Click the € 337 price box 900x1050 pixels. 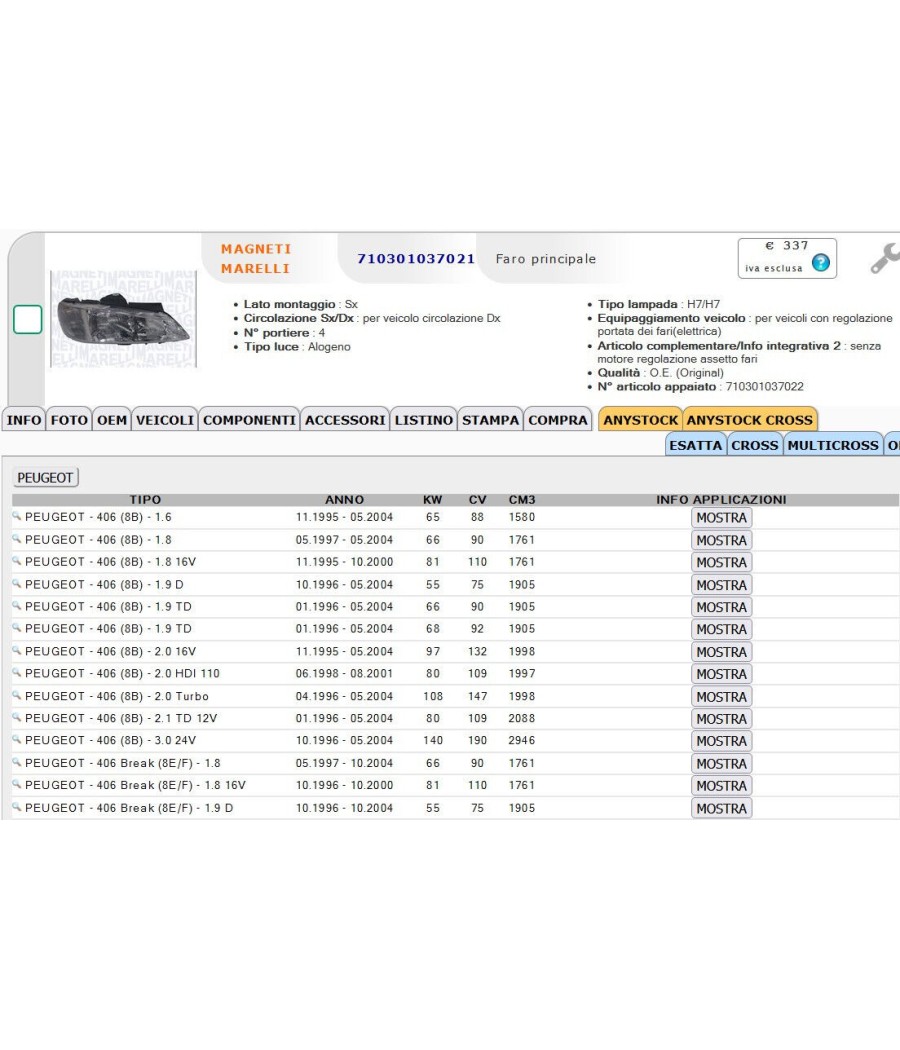point(787,258)
